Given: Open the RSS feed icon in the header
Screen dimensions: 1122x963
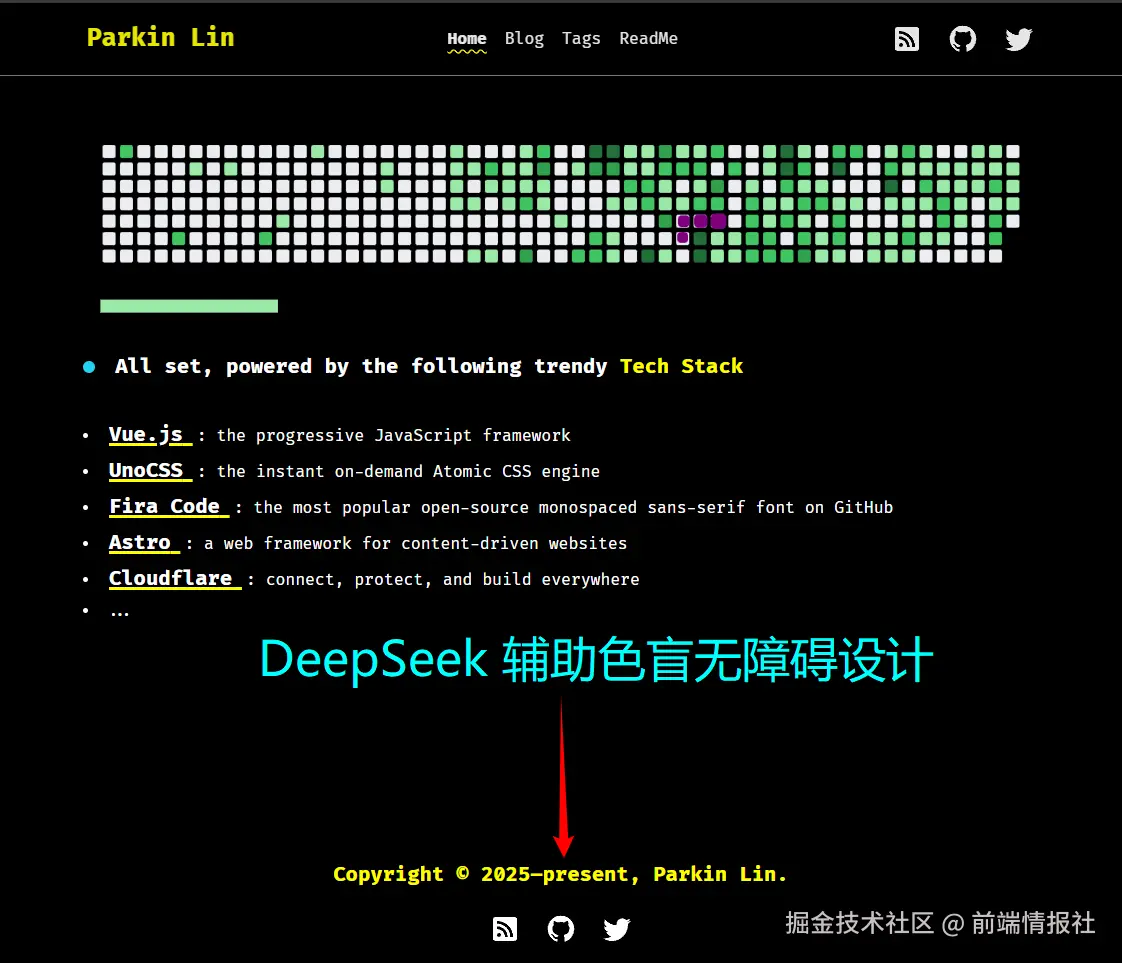Looking at the screenshot, I should pyautogui.click(x=906, y=39).
